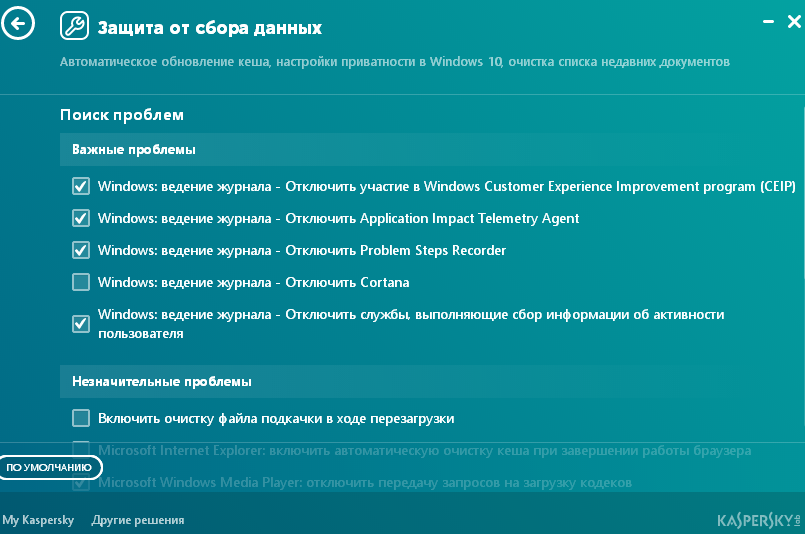Click the Поиск проблем heading
The width and height of the screenshot is (805, 534).
click(122, 115)
